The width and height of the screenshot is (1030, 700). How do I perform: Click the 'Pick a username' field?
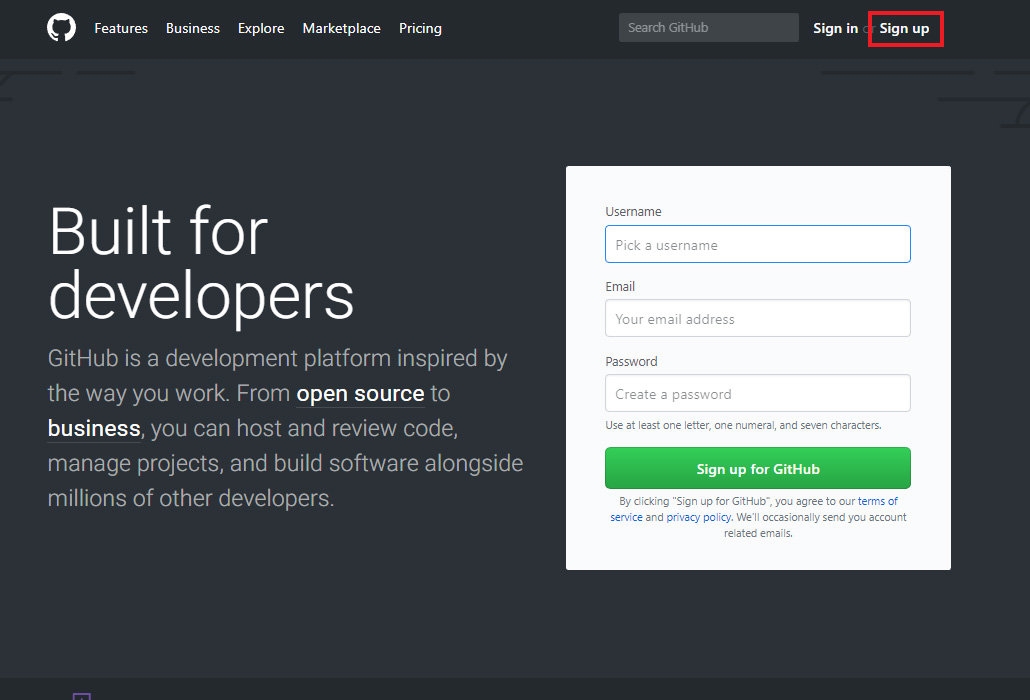[x=757, y=245]
